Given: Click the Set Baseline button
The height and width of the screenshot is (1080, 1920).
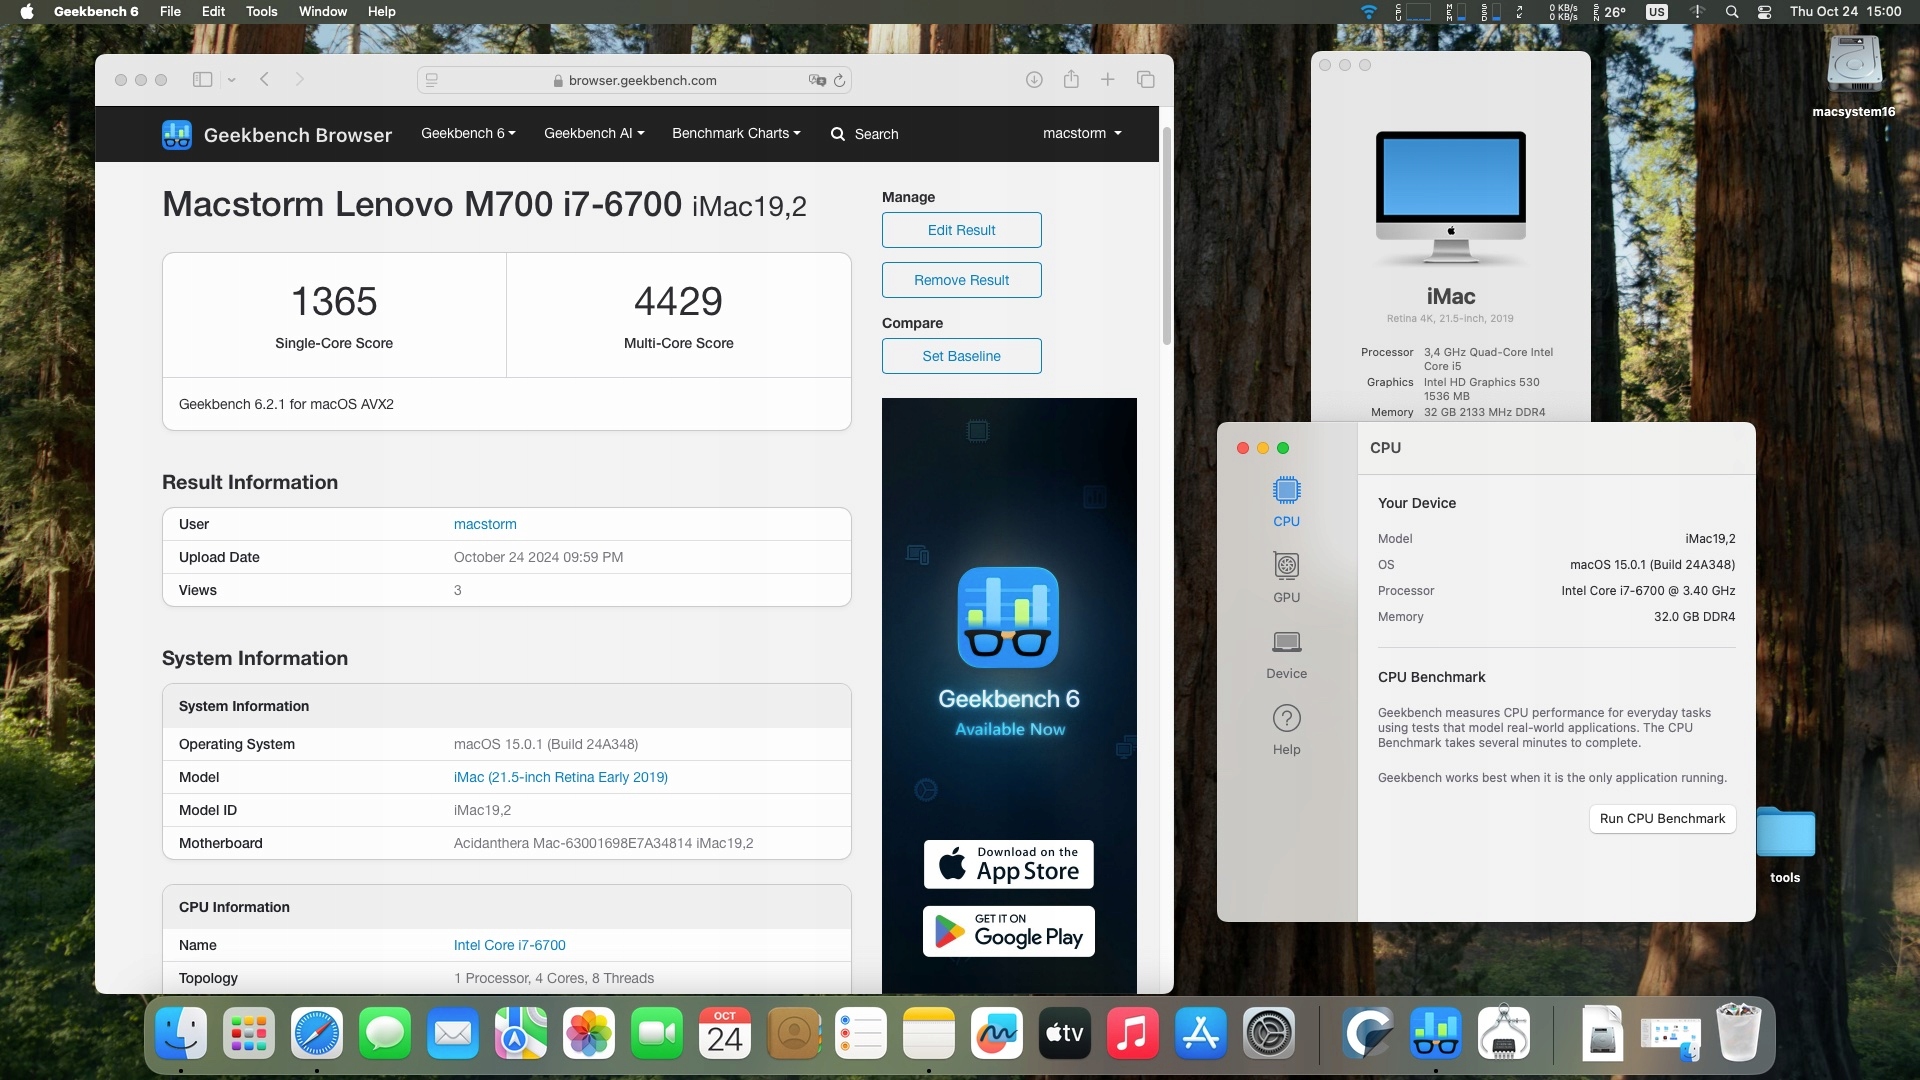Looking at the screenshot, I should coord(961,356).
